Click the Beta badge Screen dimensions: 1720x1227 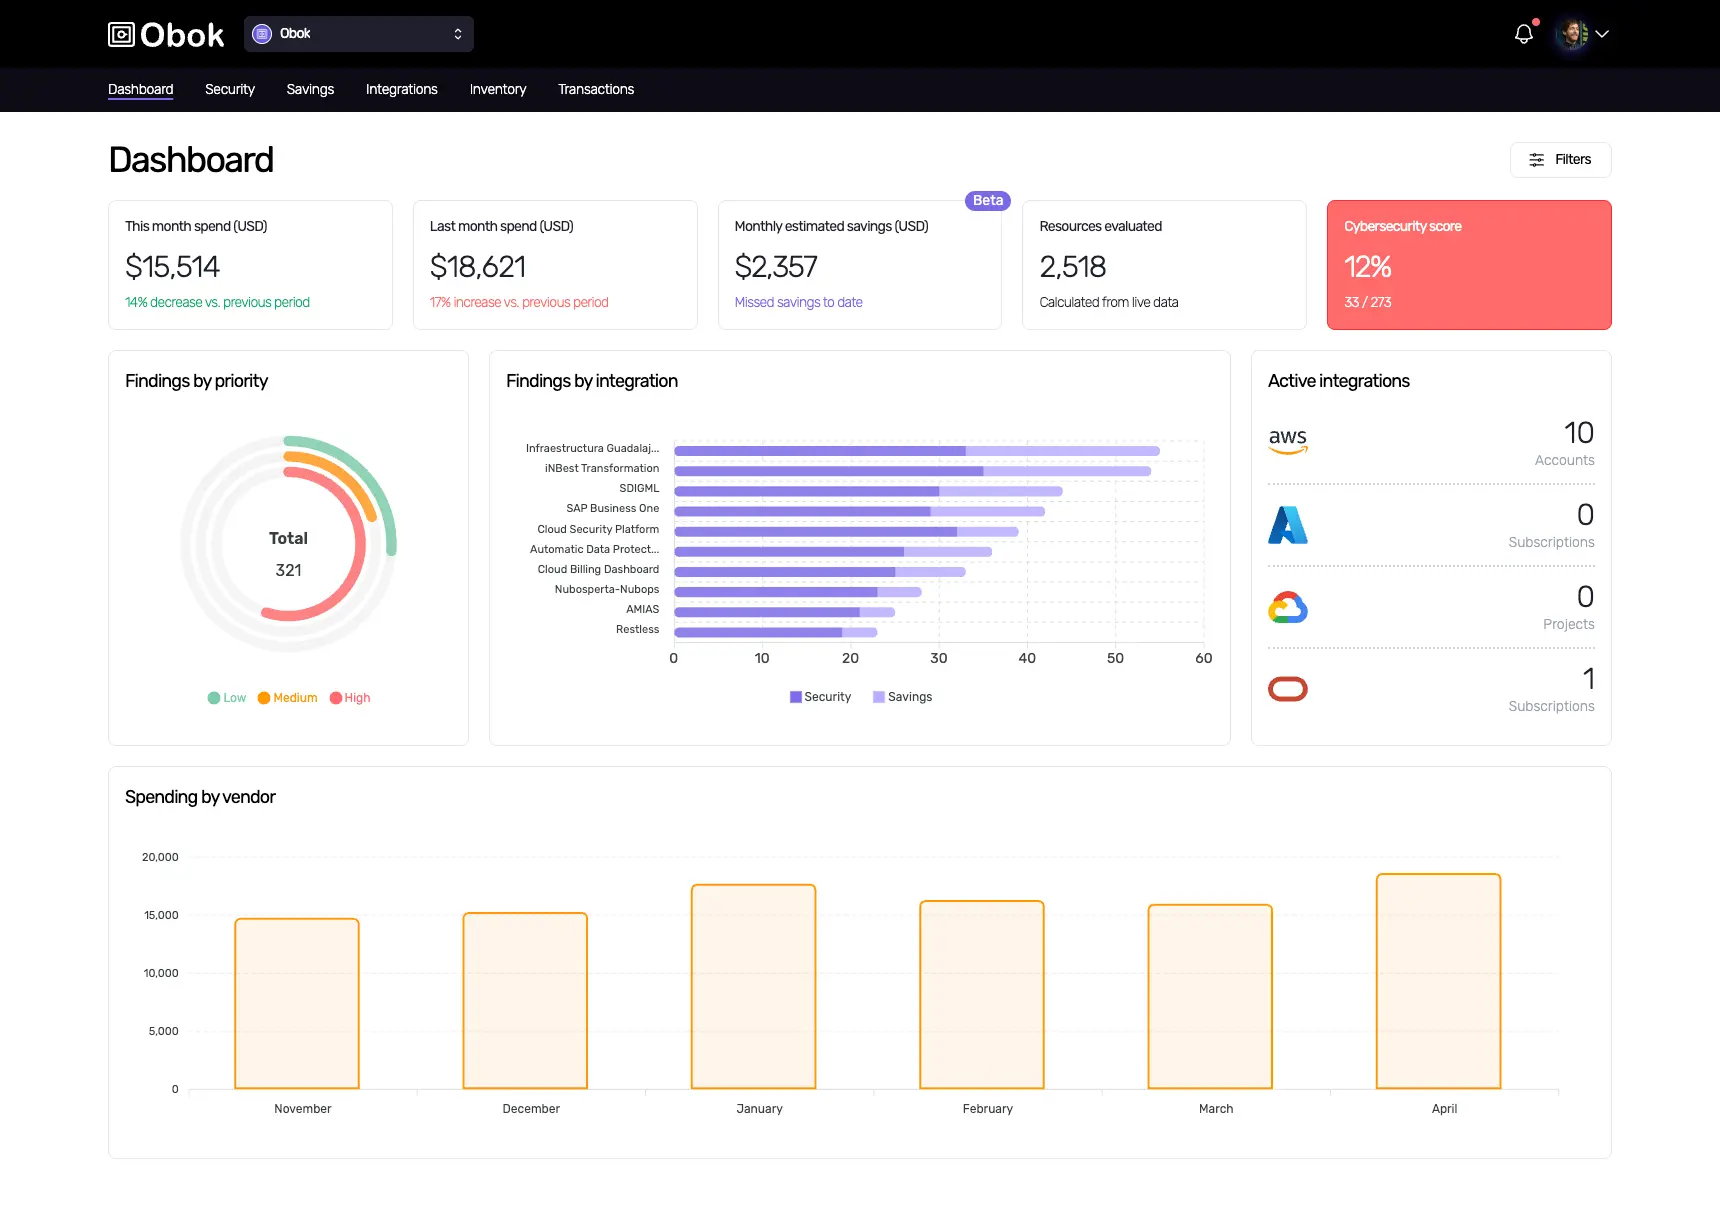point(988,200)
